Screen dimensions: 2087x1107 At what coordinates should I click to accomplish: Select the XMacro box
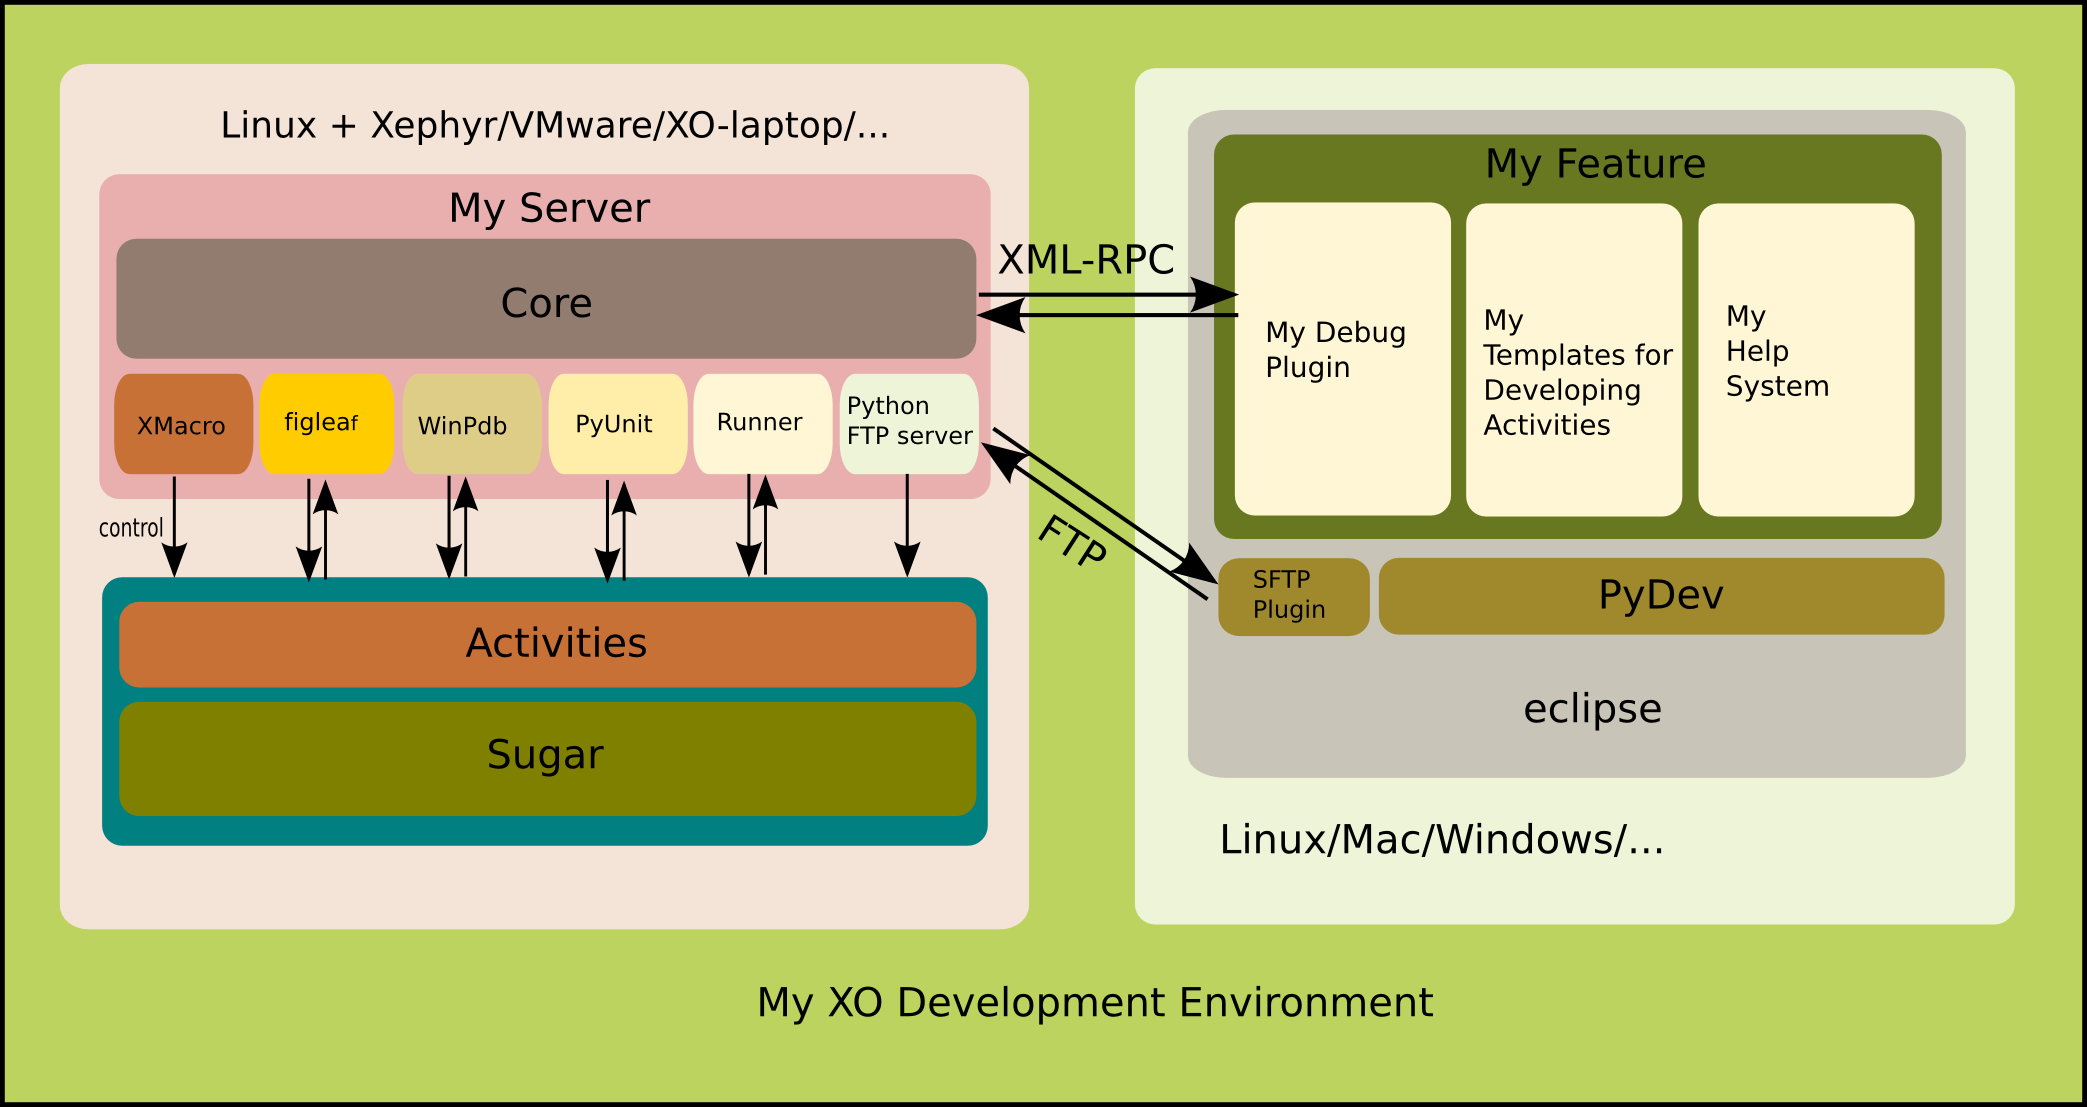pyautogui.click(x=183, y=424)
